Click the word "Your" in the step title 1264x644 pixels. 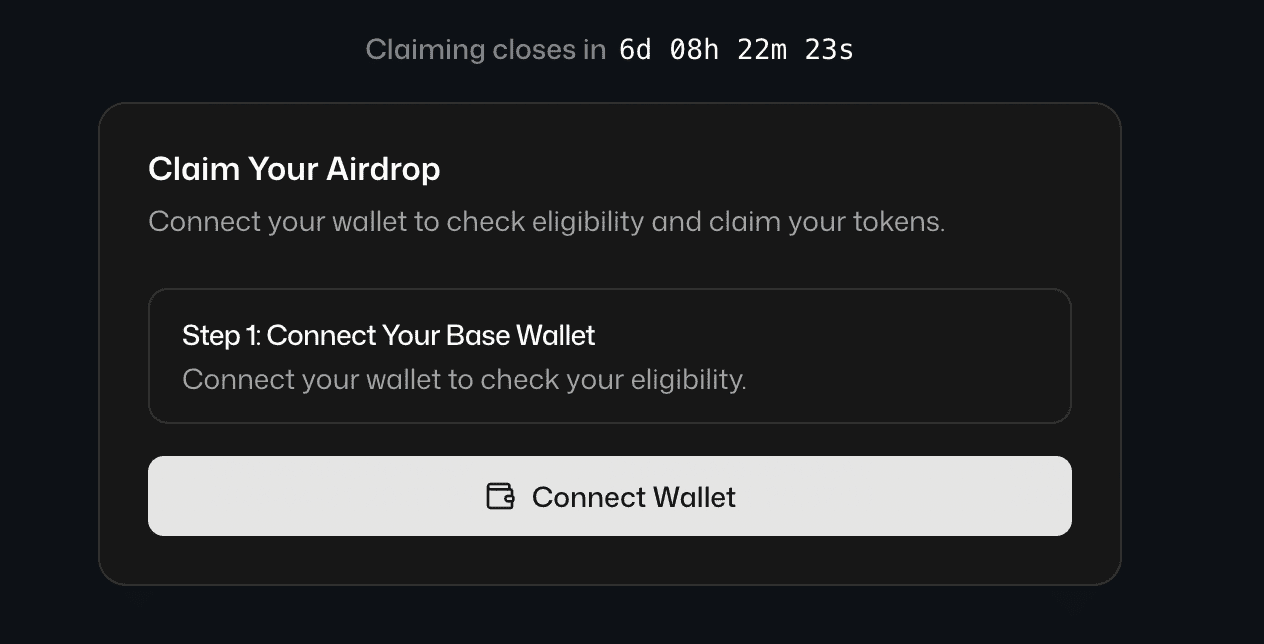pyautogui.click(x=411, y=335)
